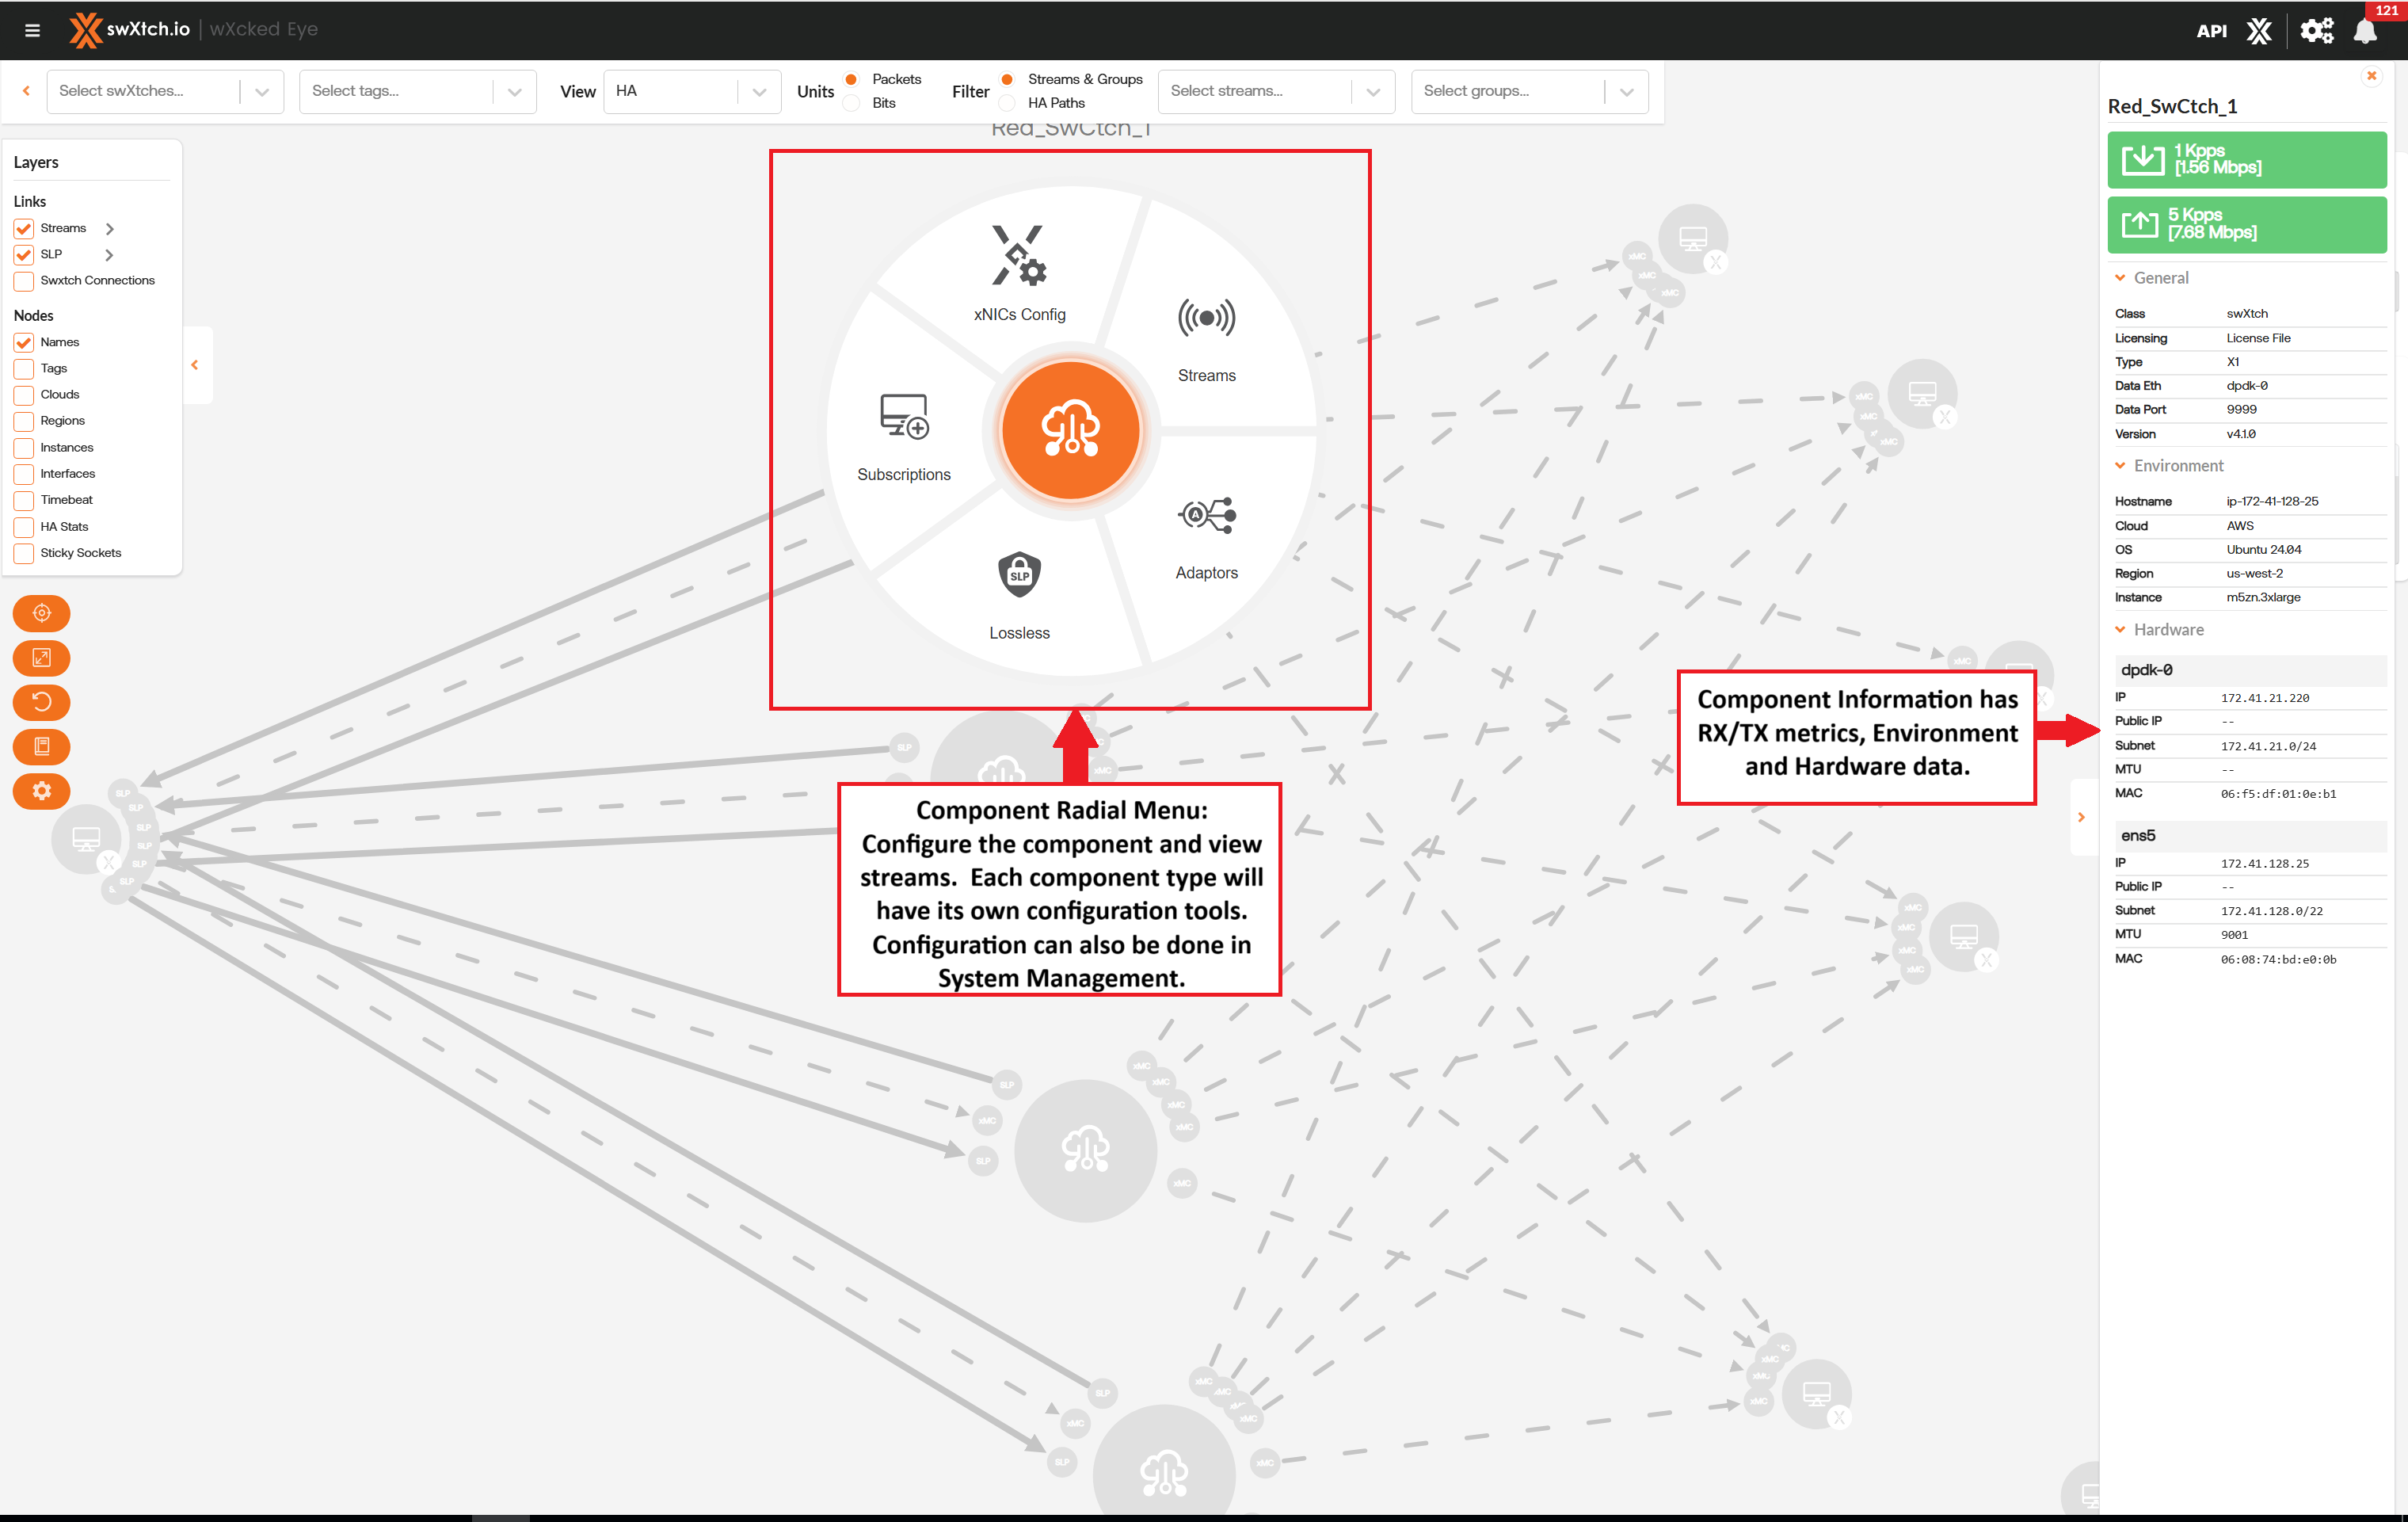Click the Select groups input field
This screenshot has width=2408, height=1522.
1508,91
